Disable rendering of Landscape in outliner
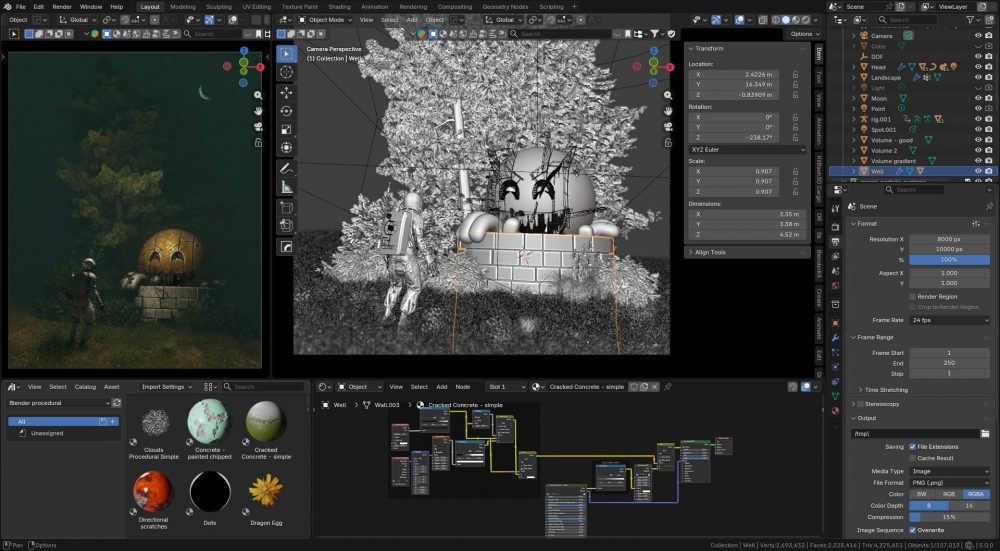This screenshot has height=551, width=1000. point(989,77)
